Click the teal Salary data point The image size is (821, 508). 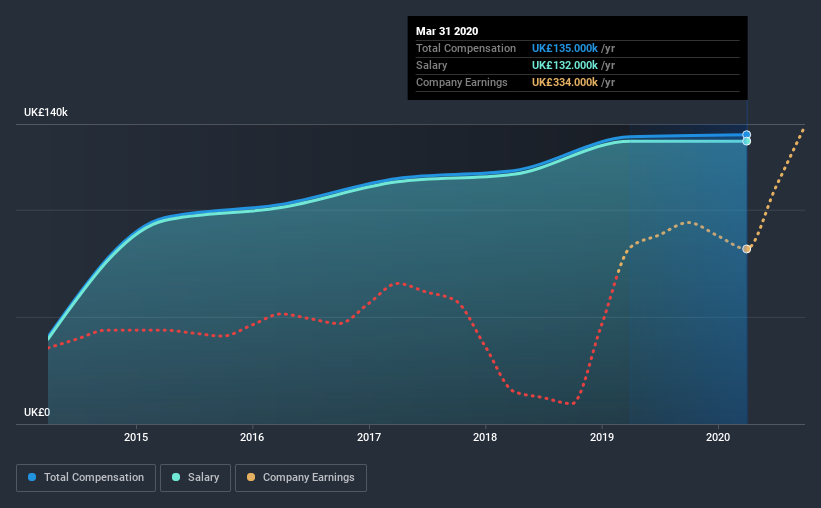tap(747, 141)
